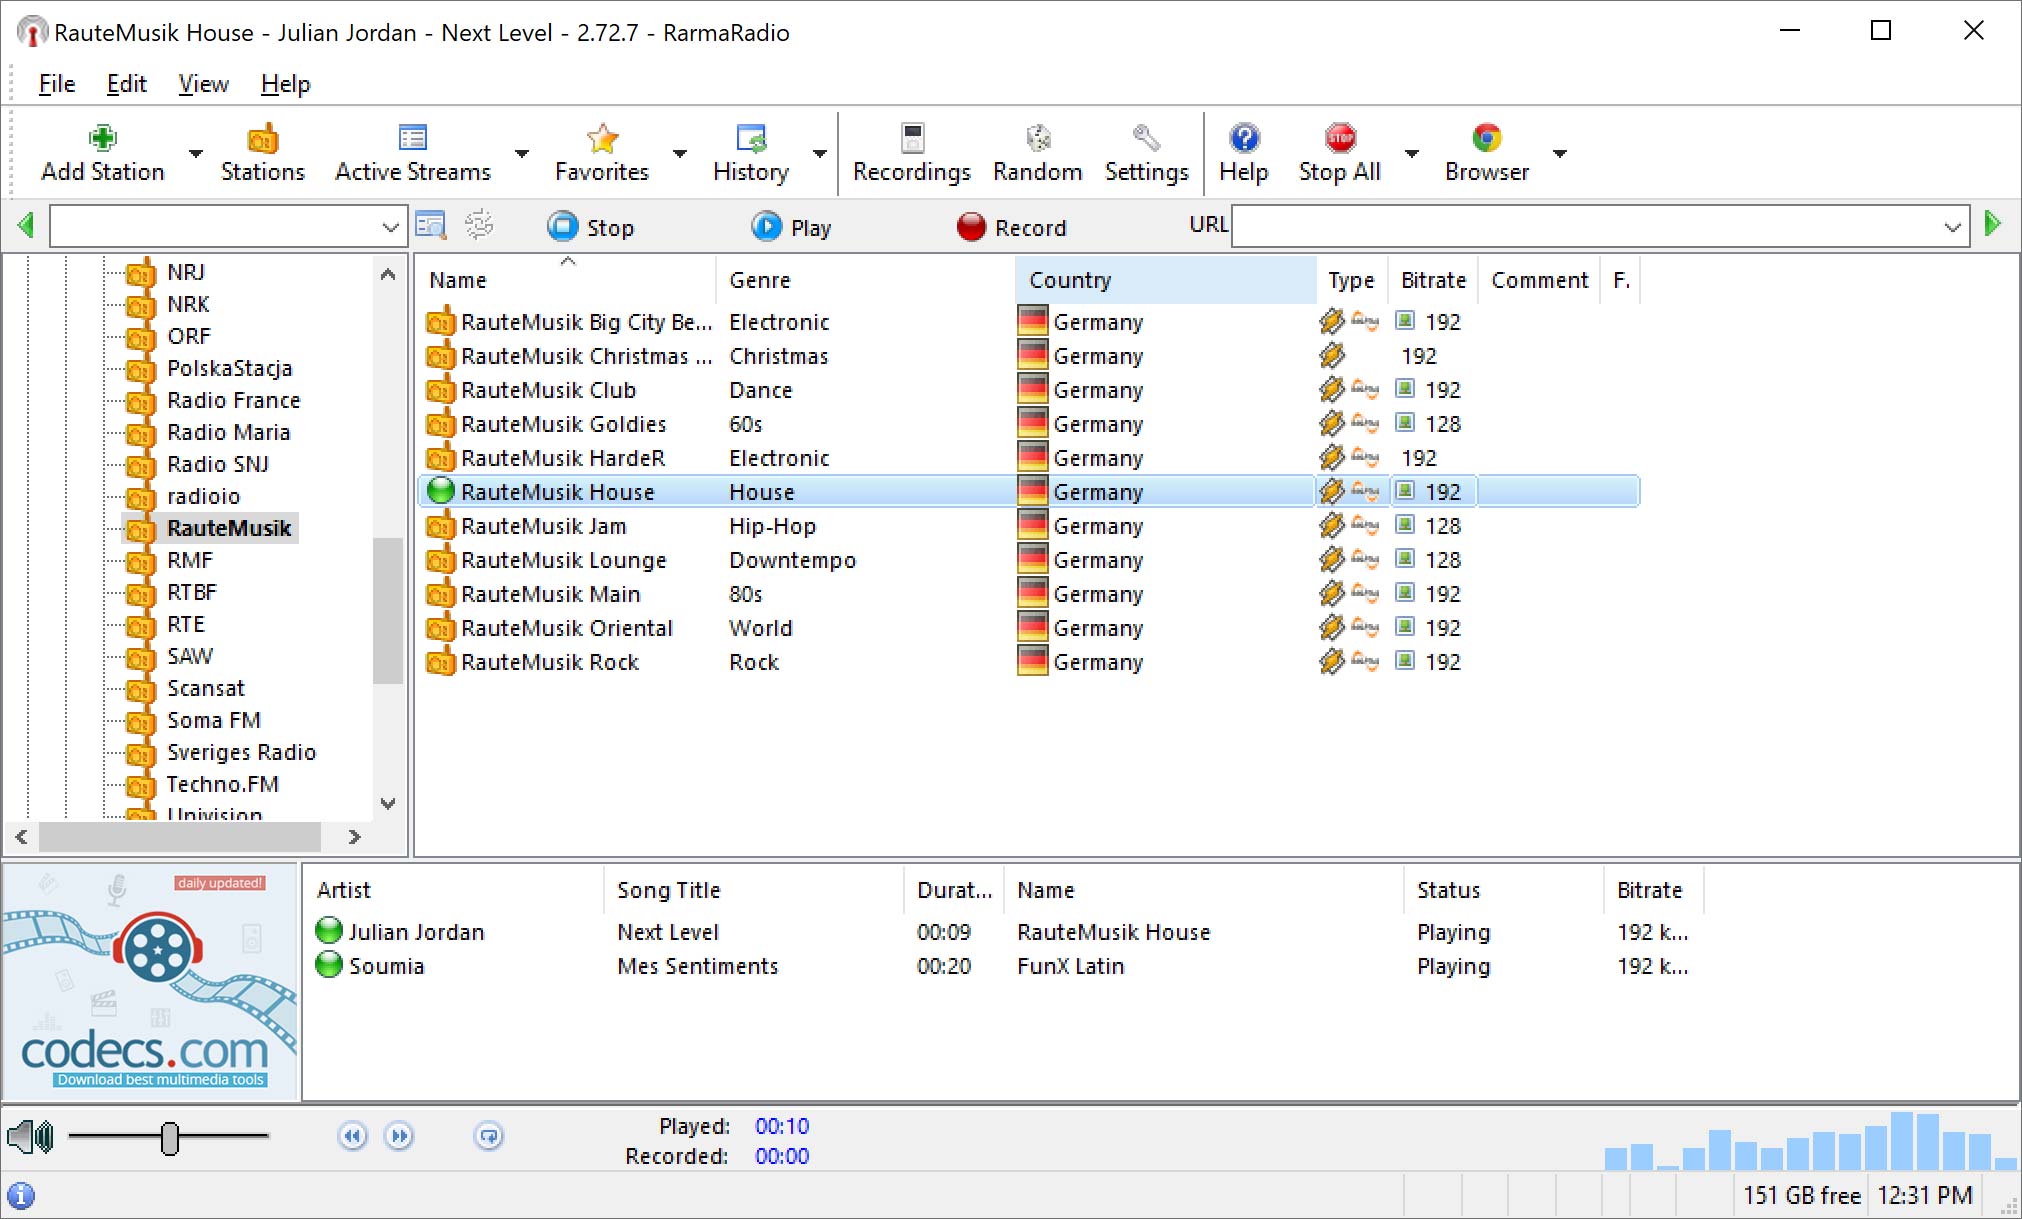2022x1219 pixels.
Task: Show Active Streams view
Action: coord(413,138)
